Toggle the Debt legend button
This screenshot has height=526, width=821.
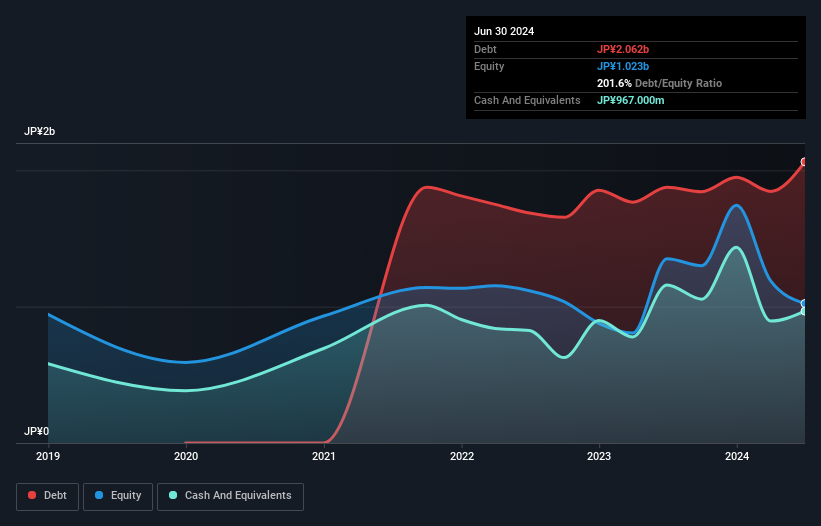click(48, 496)
